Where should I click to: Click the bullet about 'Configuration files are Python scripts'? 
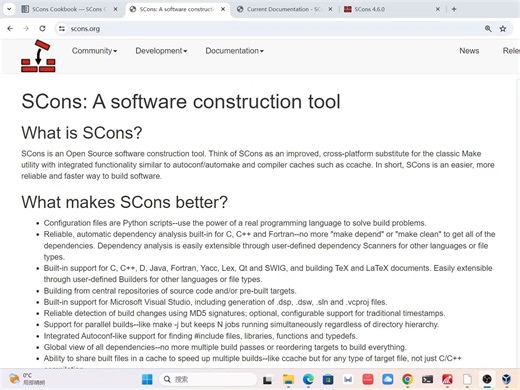(235, 223)
